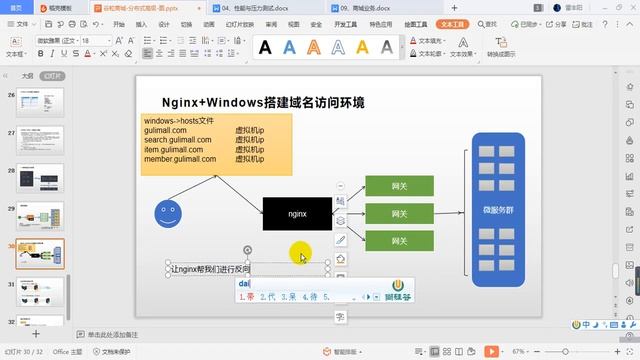Screen dimensions: 640x360
Task: Click the 查找 search button
Action: 487,24
